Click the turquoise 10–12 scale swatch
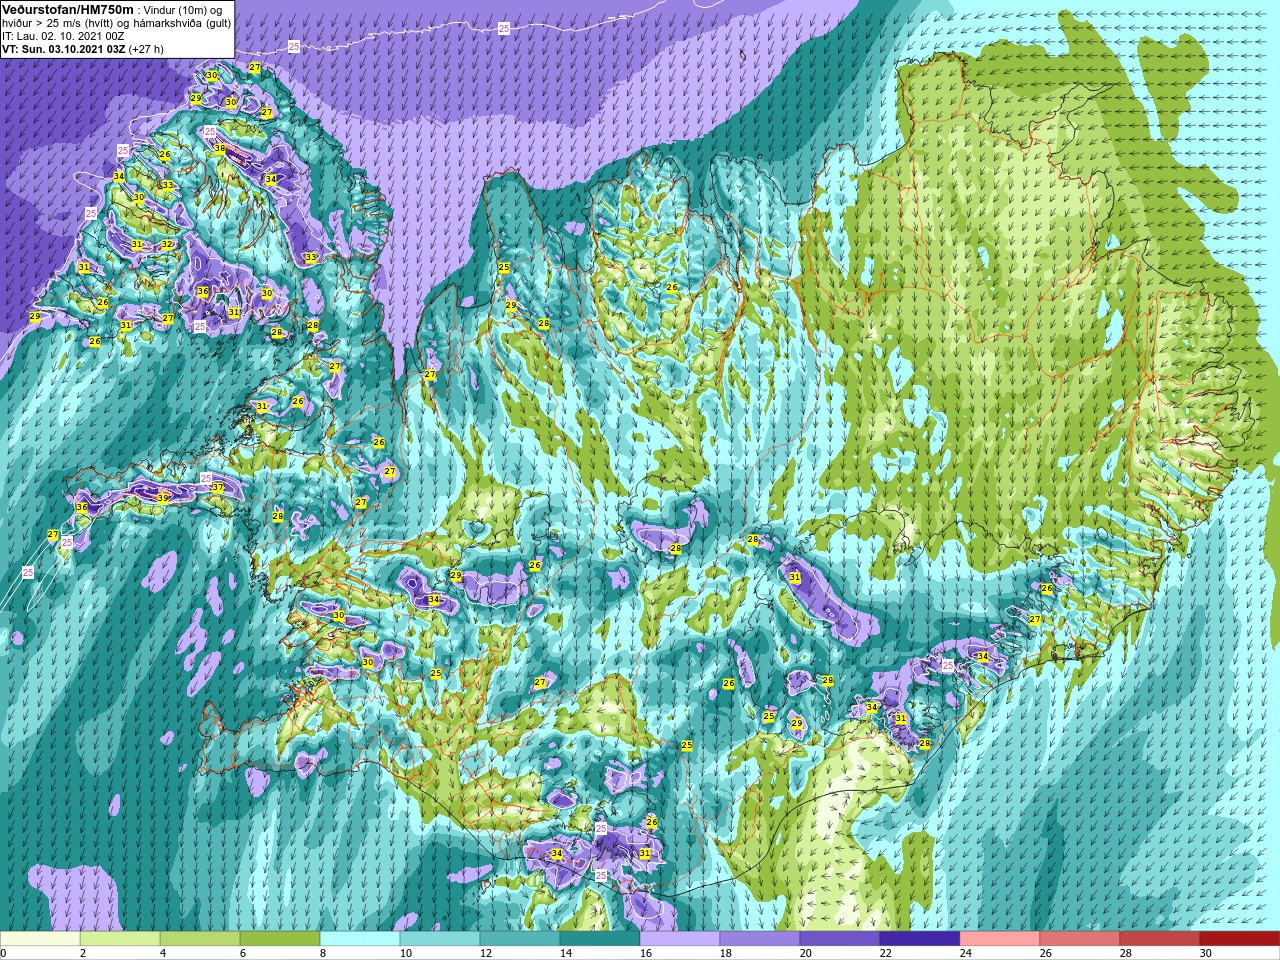 (440, 939)
